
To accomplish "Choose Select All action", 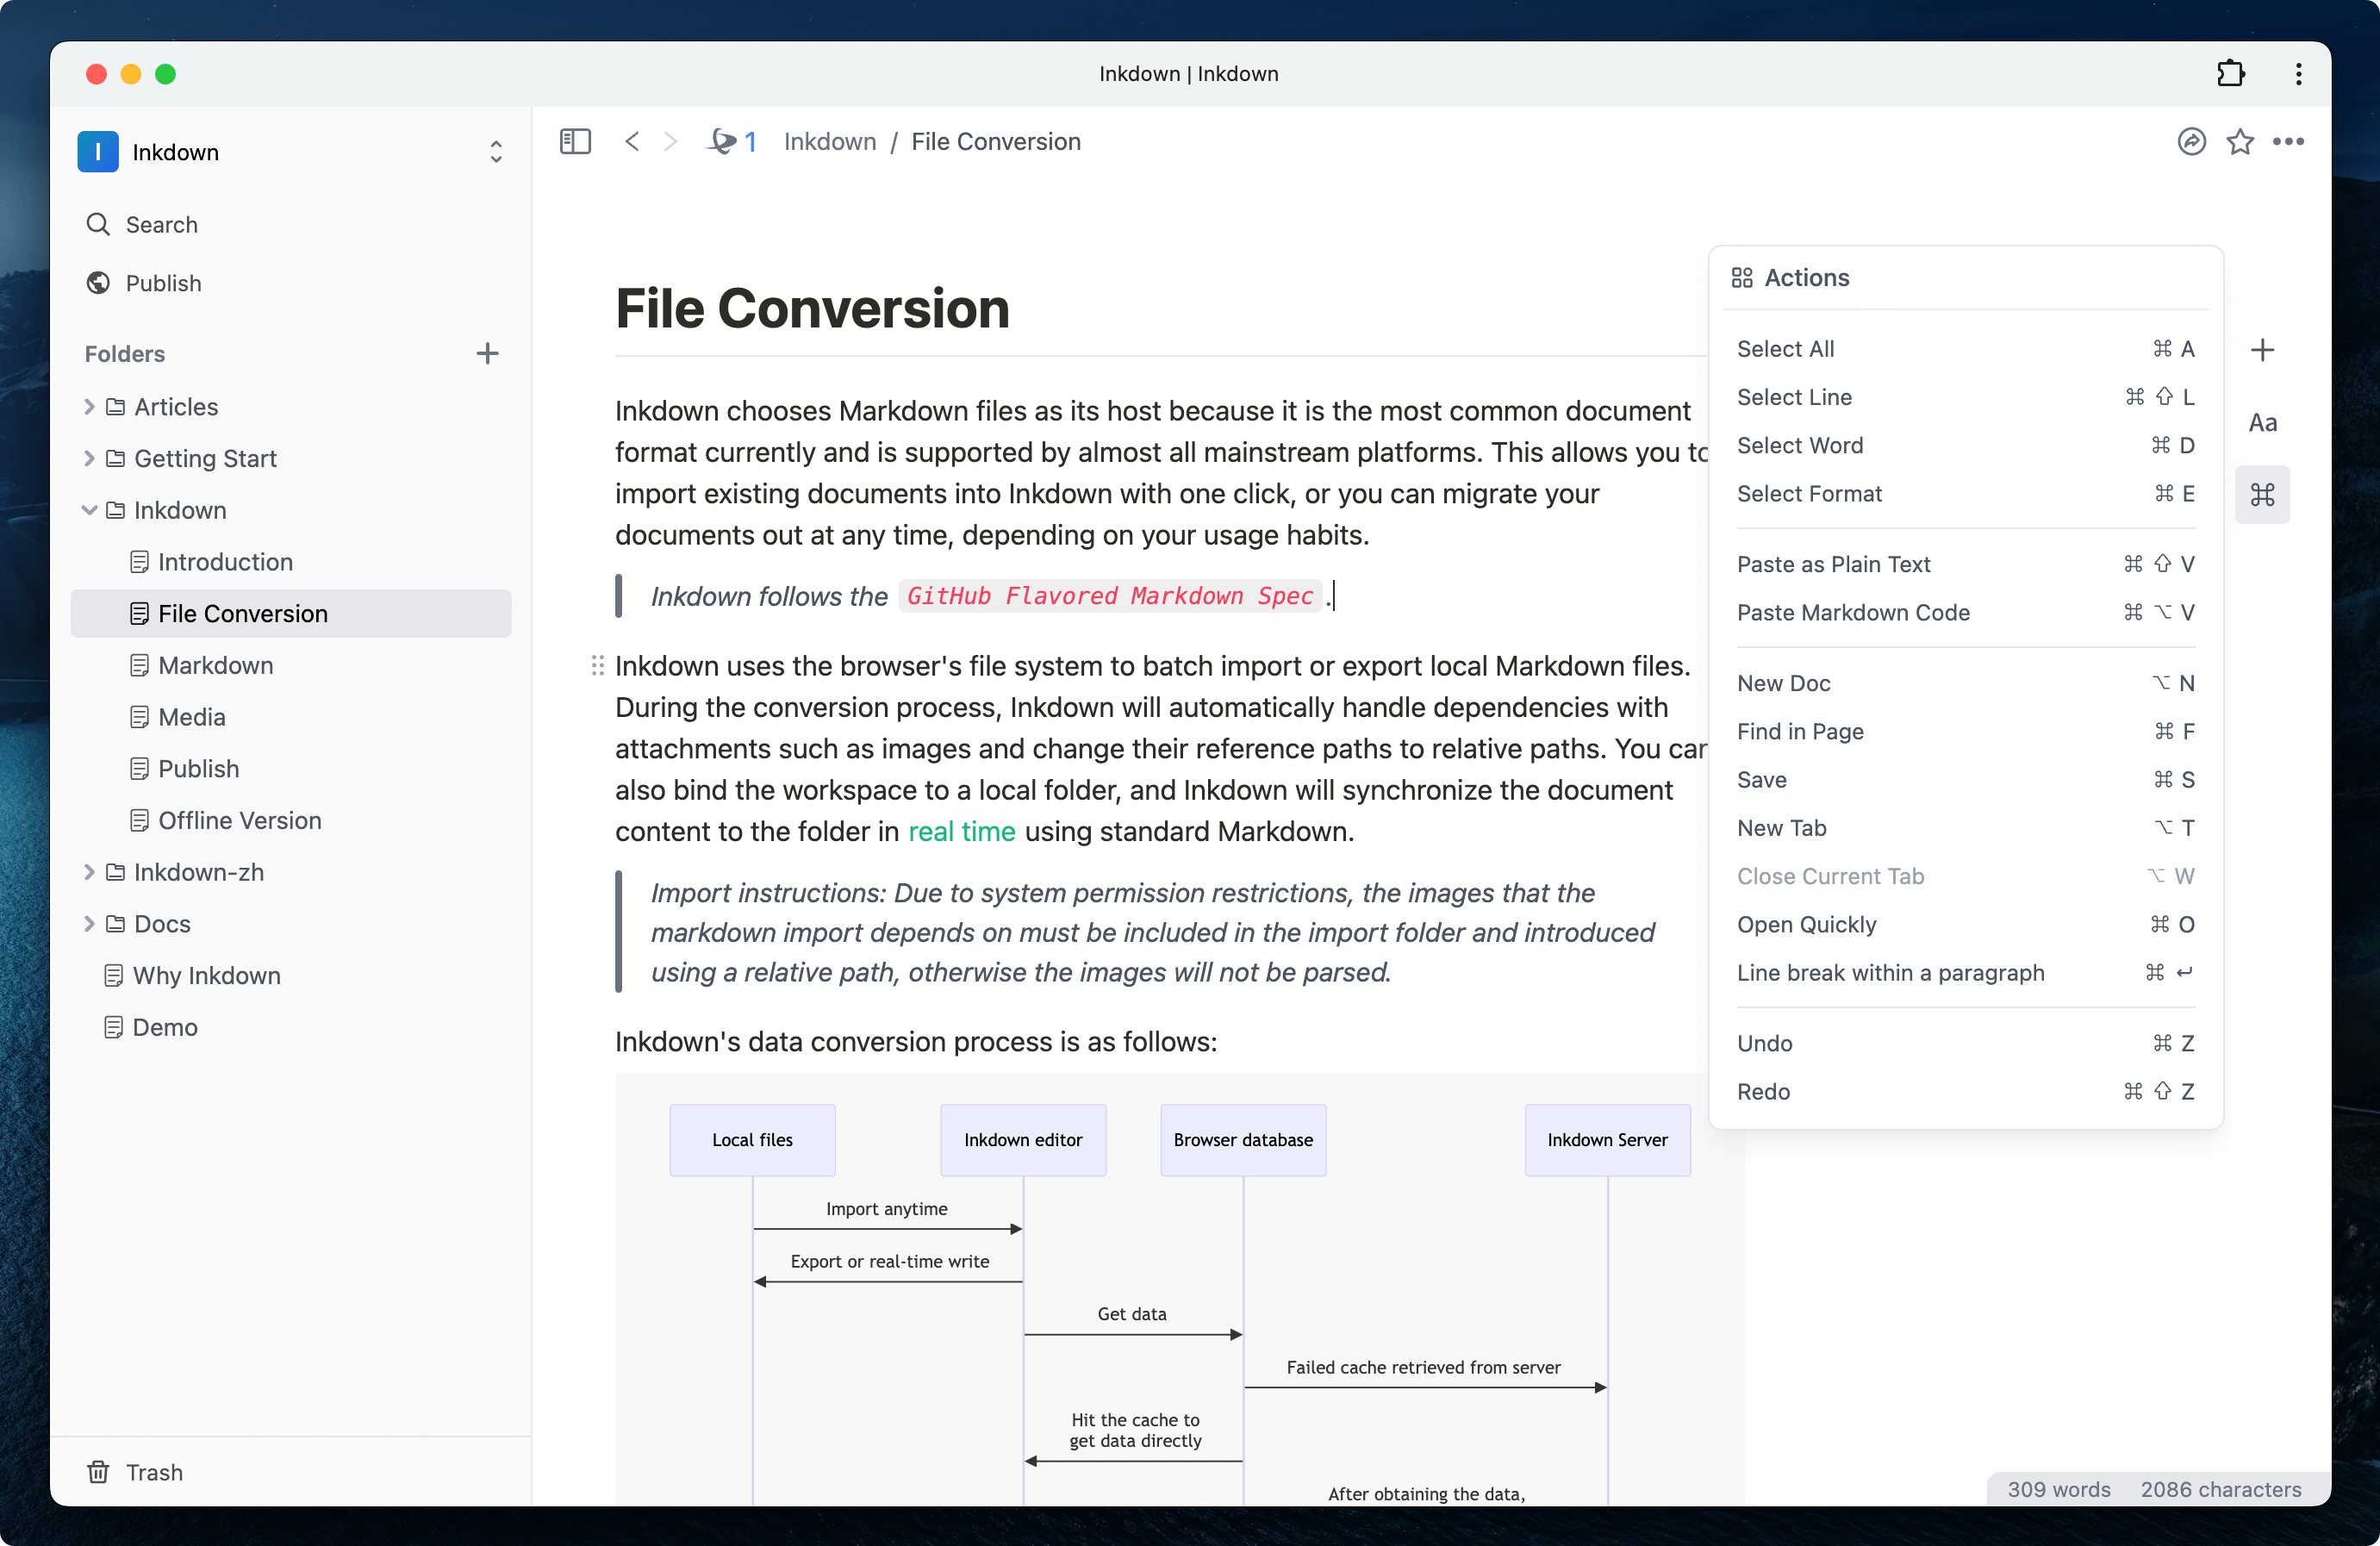I will tap(1965, 349).
